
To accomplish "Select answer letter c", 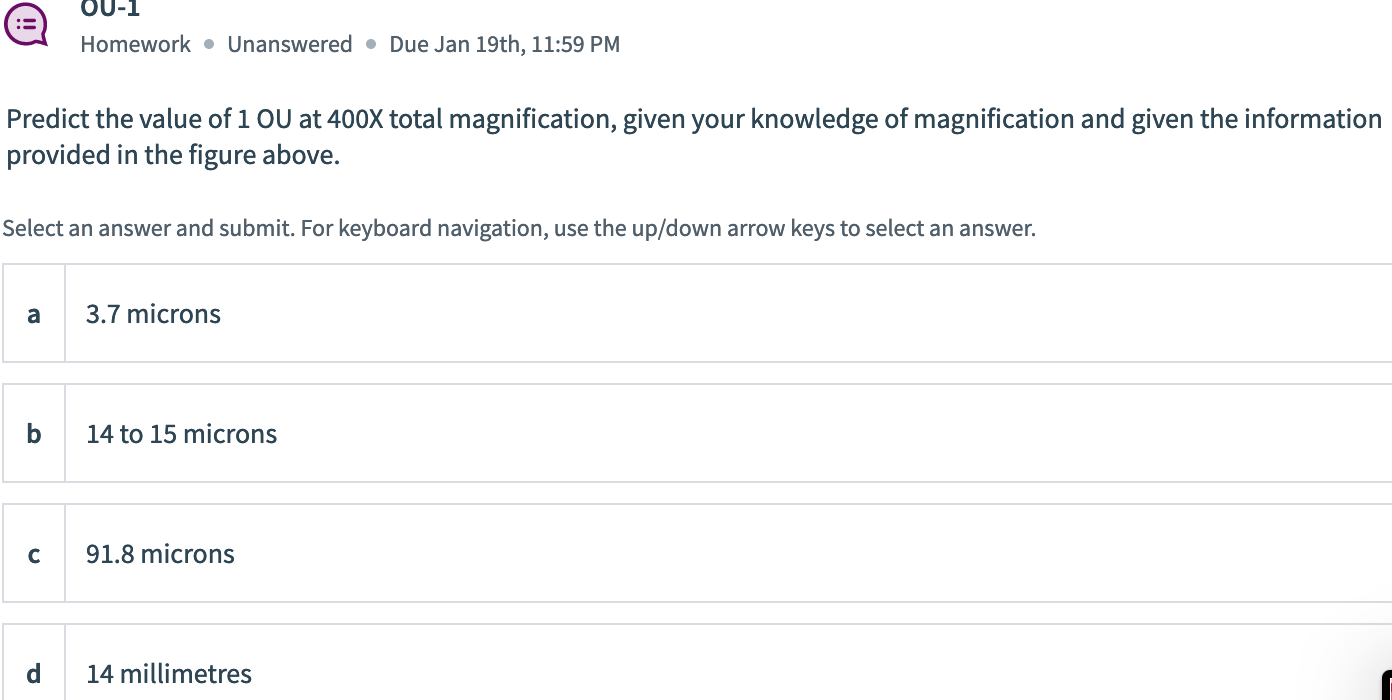I will (34, 554).
